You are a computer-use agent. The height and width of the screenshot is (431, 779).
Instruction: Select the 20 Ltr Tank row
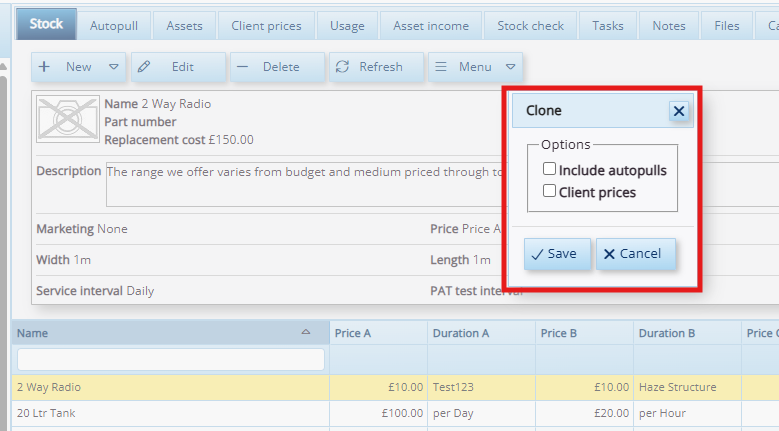pyautogui.click(x=395, y=414)
